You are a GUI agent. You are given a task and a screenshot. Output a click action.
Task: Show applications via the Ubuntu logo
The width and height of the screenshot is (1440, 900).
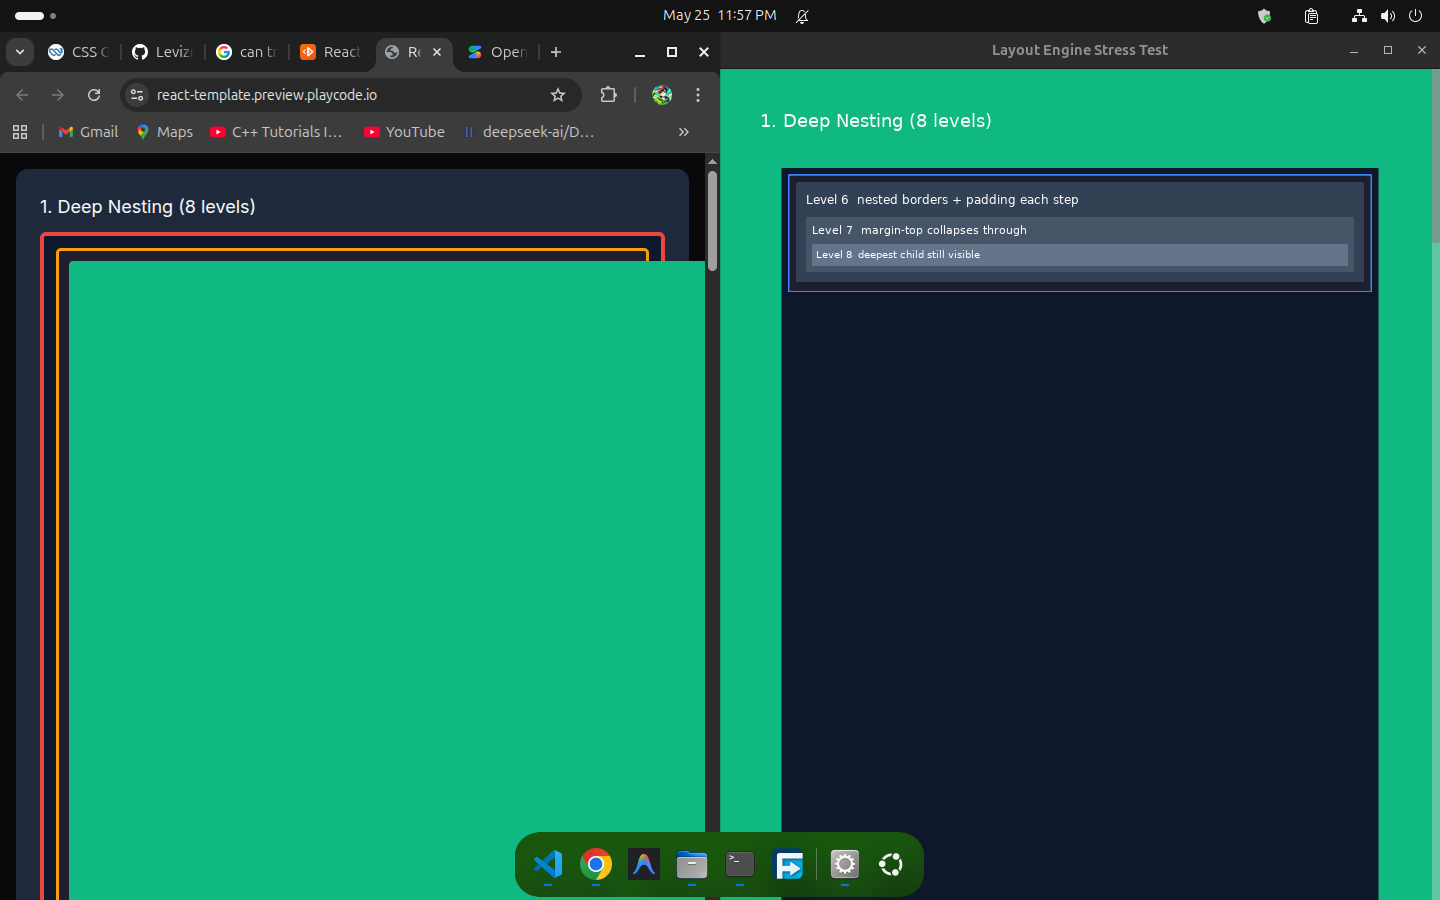[x=891, y=864]
